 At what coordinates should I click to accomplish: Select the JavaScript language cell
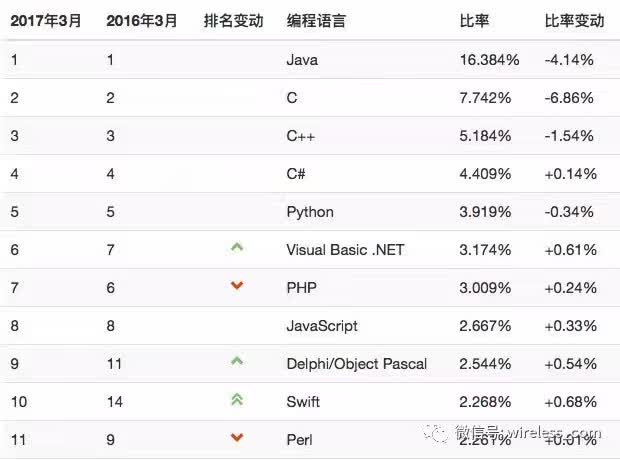pyautogui.click(x=322, y=326)
